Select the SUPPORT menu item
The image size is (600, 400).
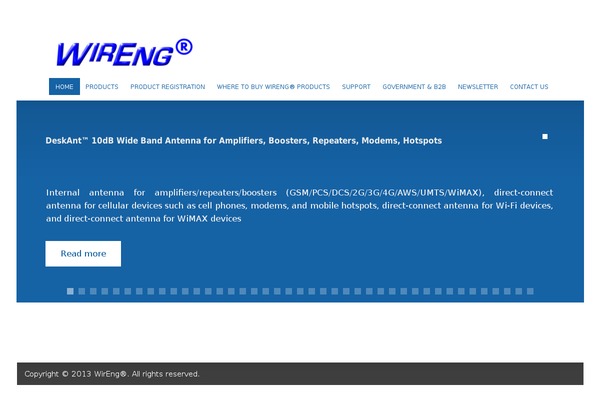pos(356,87)
